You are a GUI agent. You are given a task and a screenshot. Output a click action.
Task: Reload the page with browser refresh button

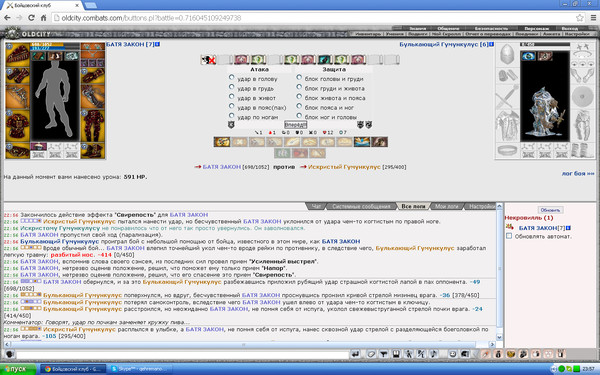31,18
